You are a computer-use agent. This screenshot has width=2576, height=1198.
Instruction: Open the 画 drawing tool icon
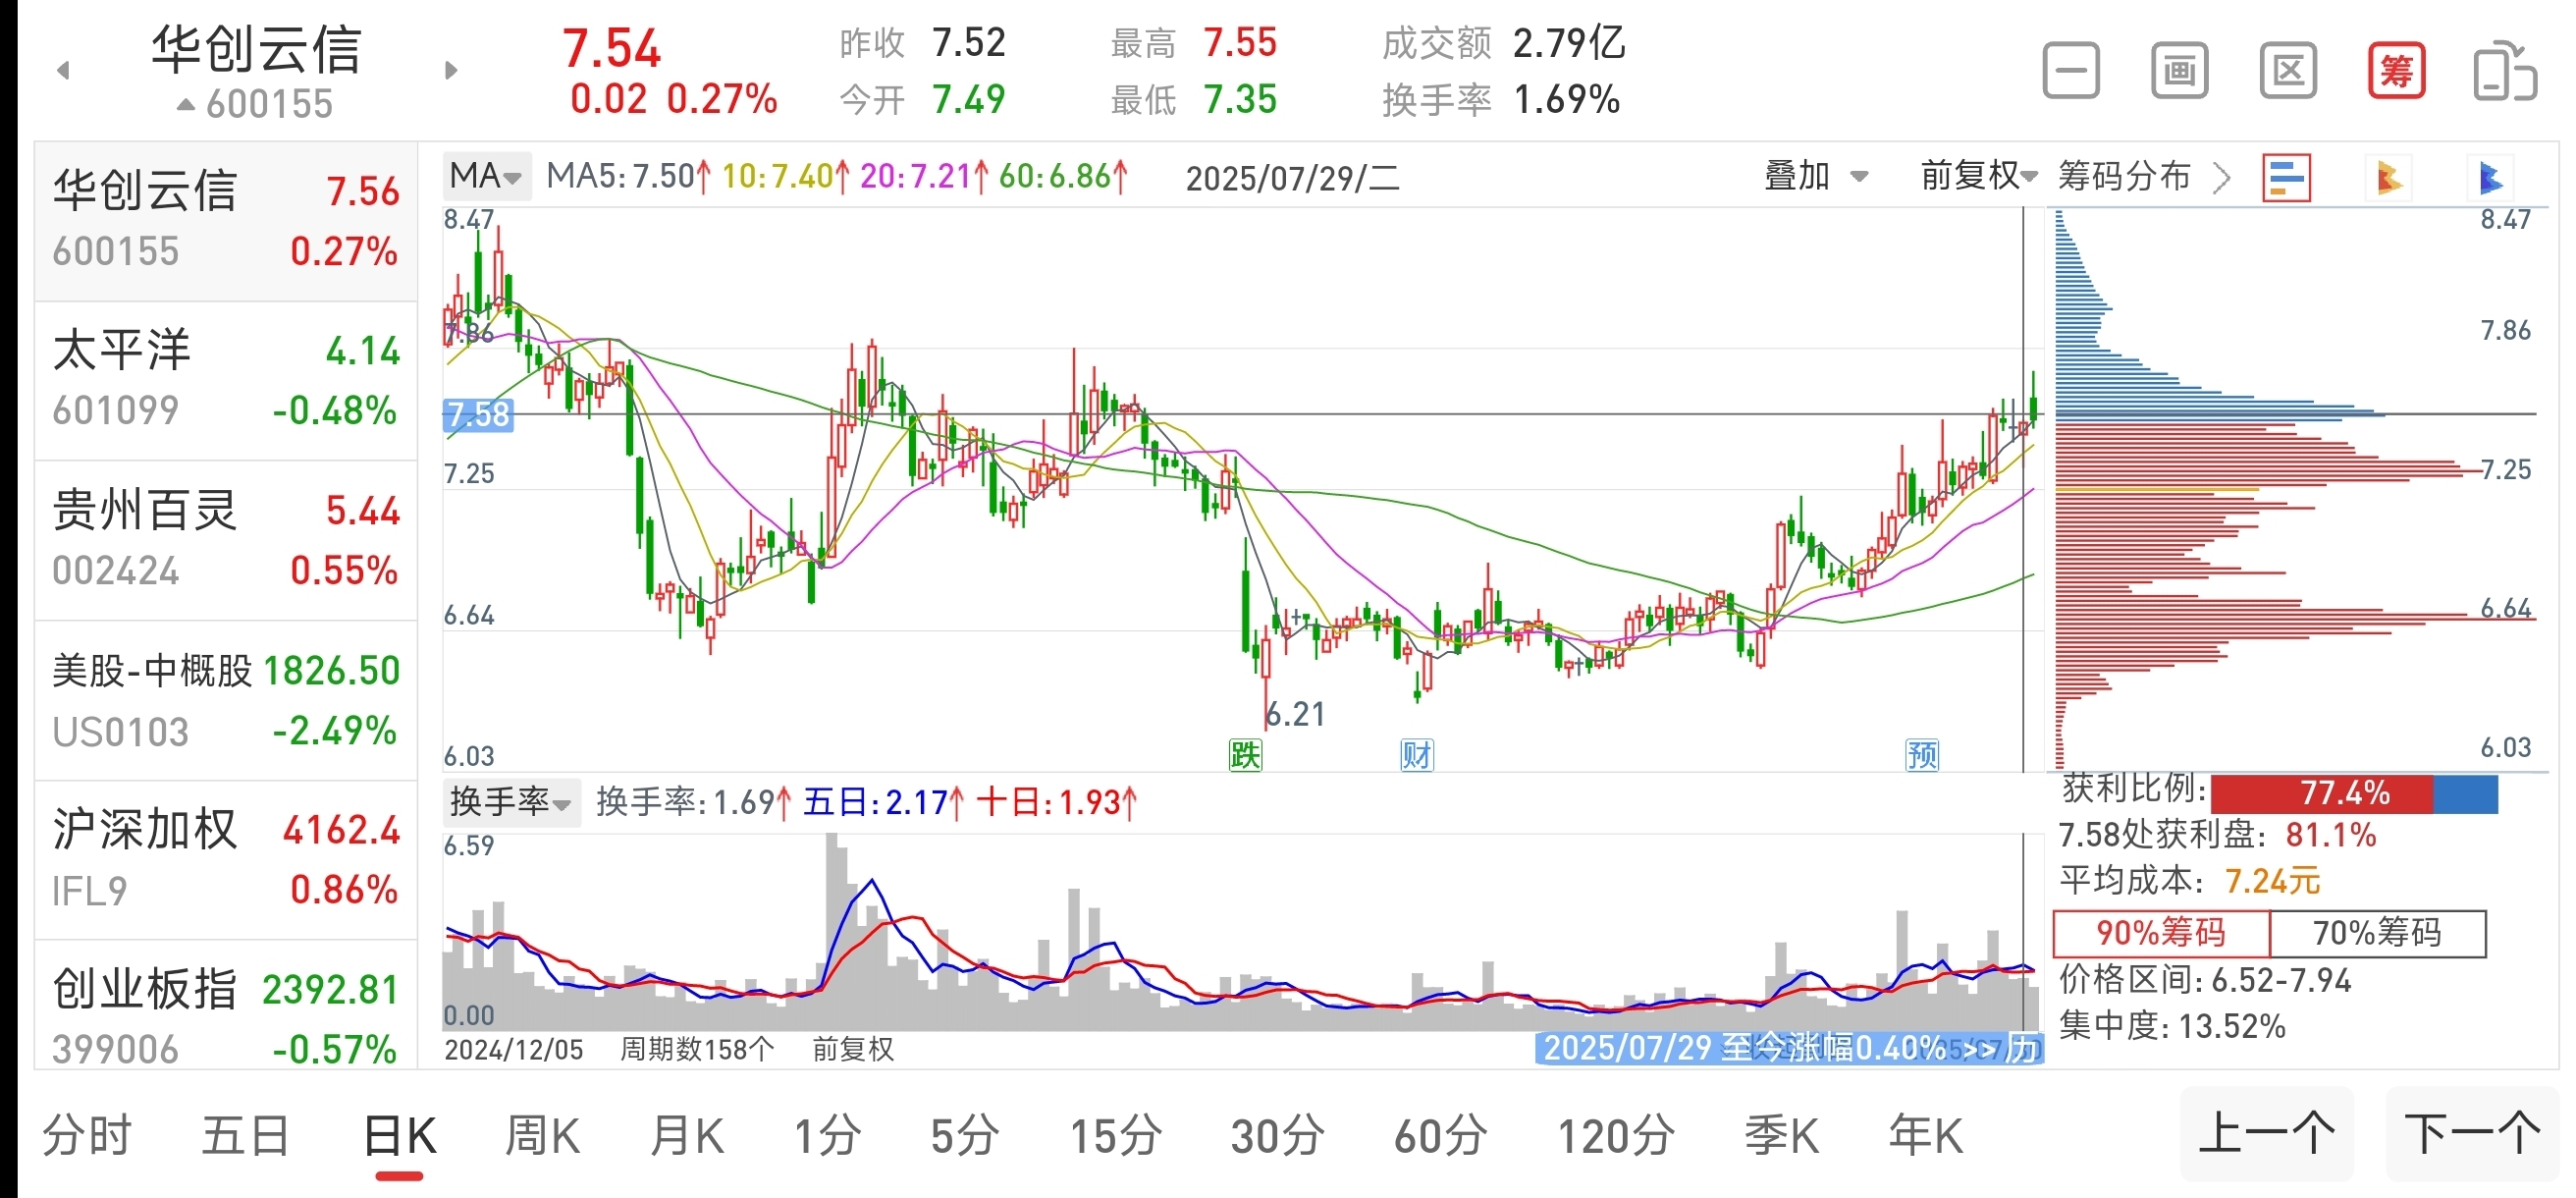pos(2180,71)
